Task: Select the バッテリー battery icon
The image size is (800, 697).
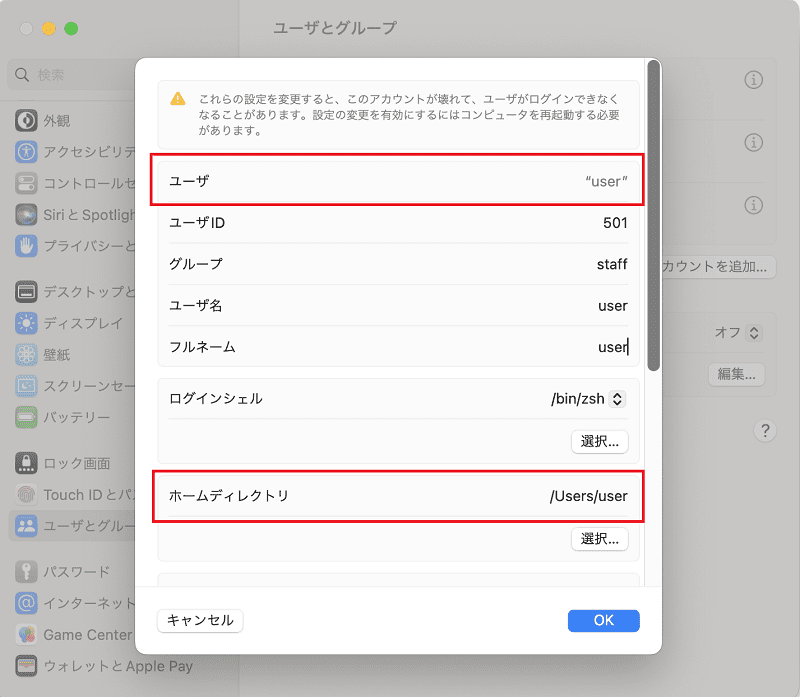Action: click(26, 417)
